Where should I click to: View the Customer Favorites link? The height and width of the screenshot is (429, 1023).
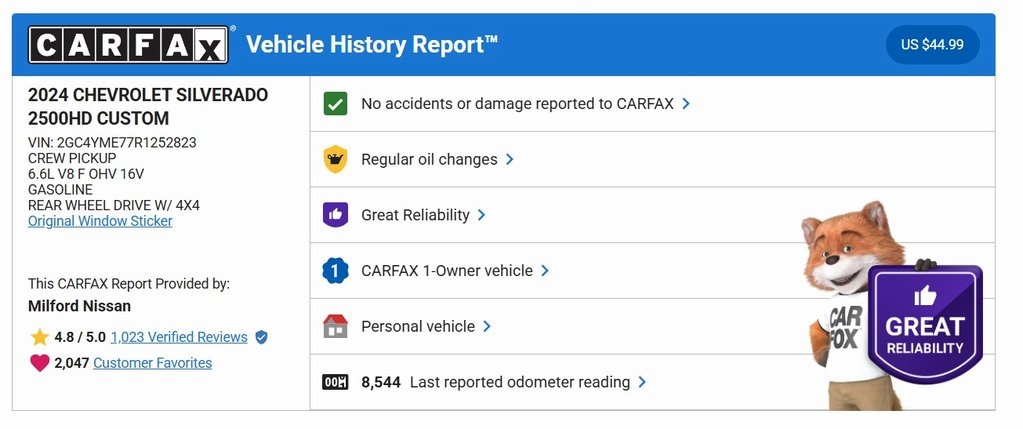click(152, 363)
